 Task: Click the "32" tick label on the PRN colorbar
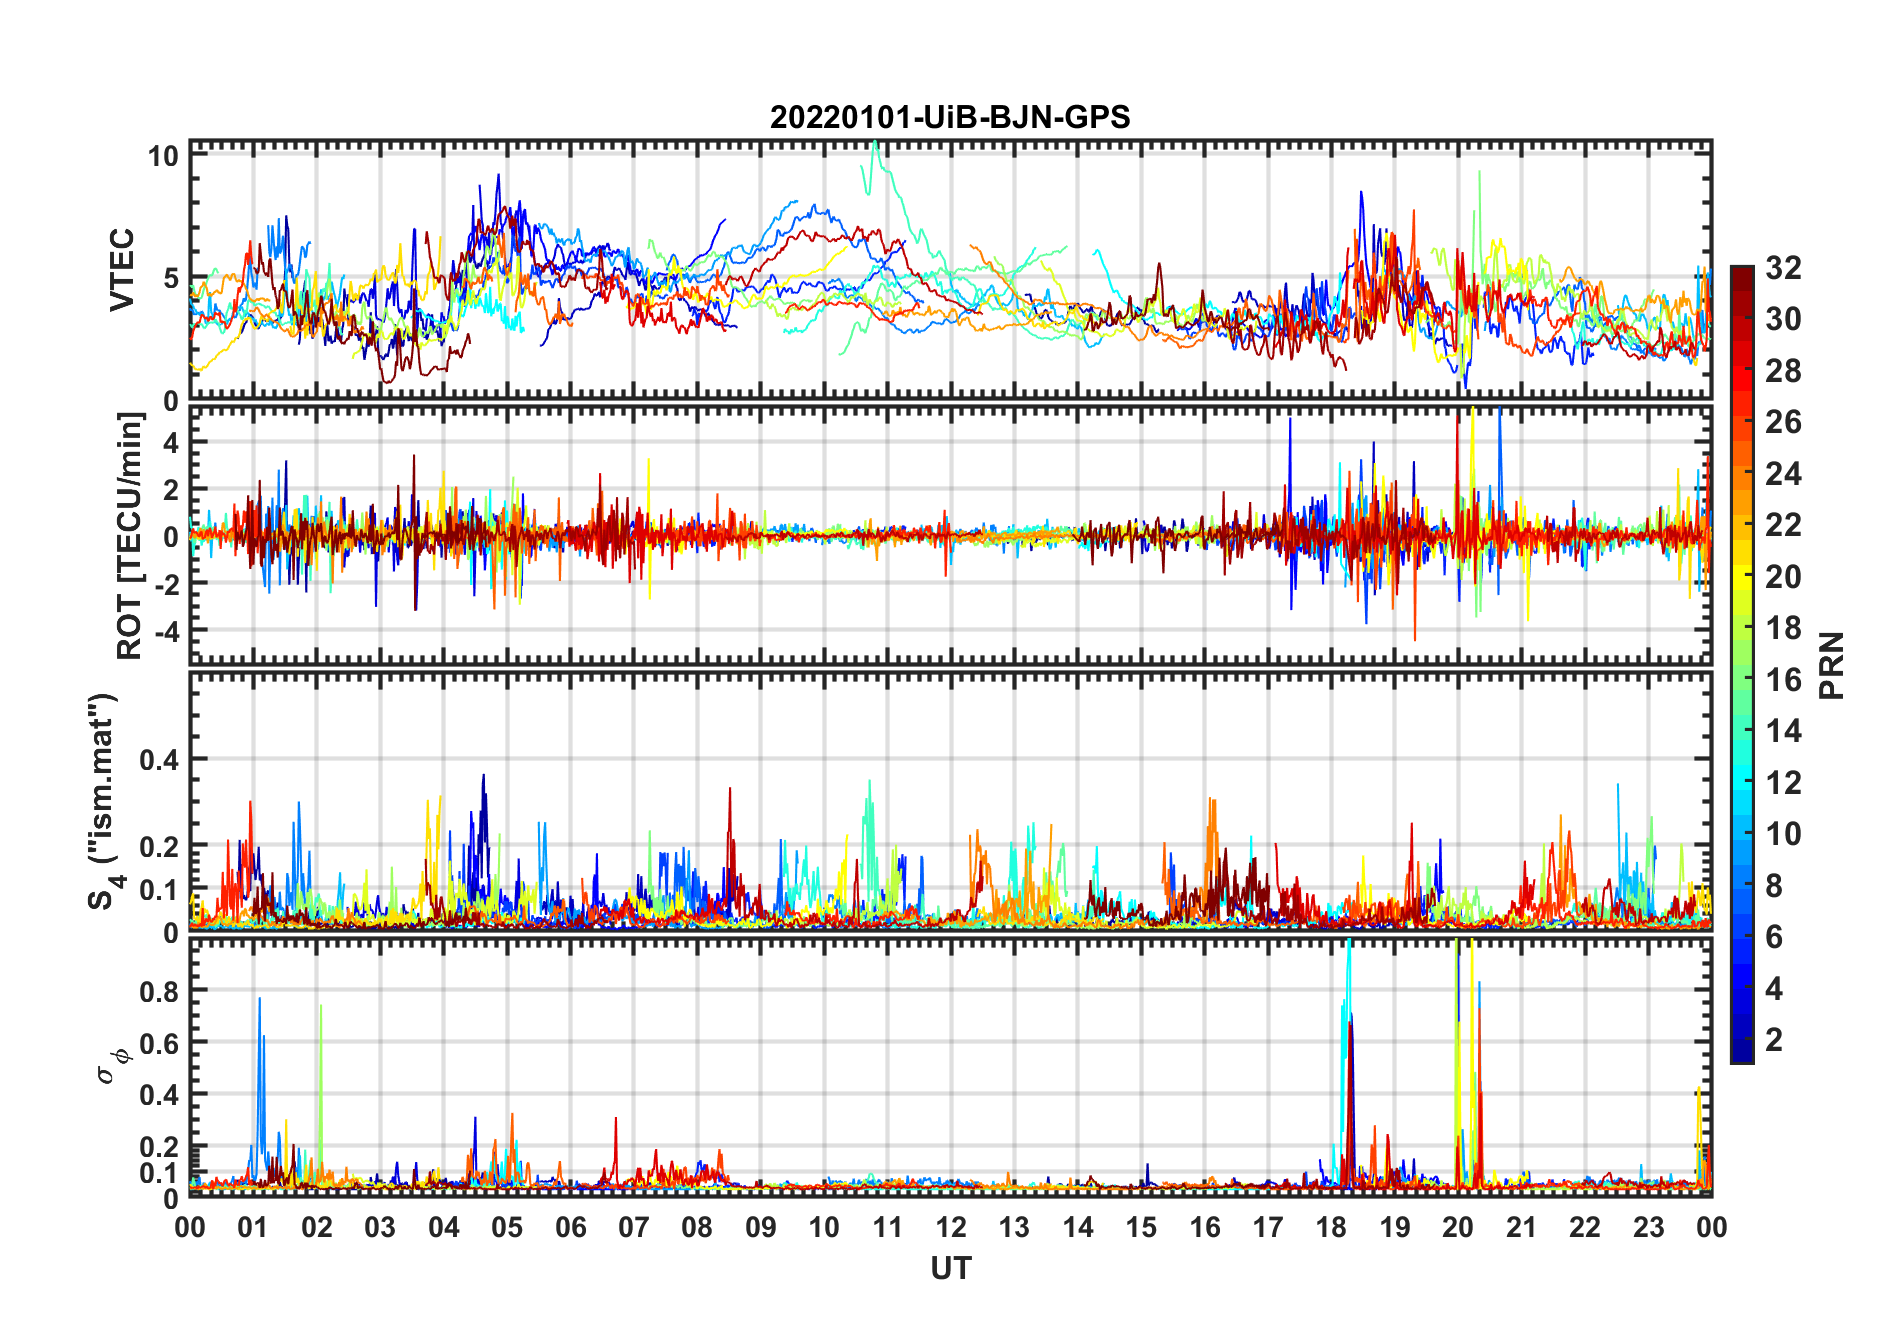coord(1783,268)
